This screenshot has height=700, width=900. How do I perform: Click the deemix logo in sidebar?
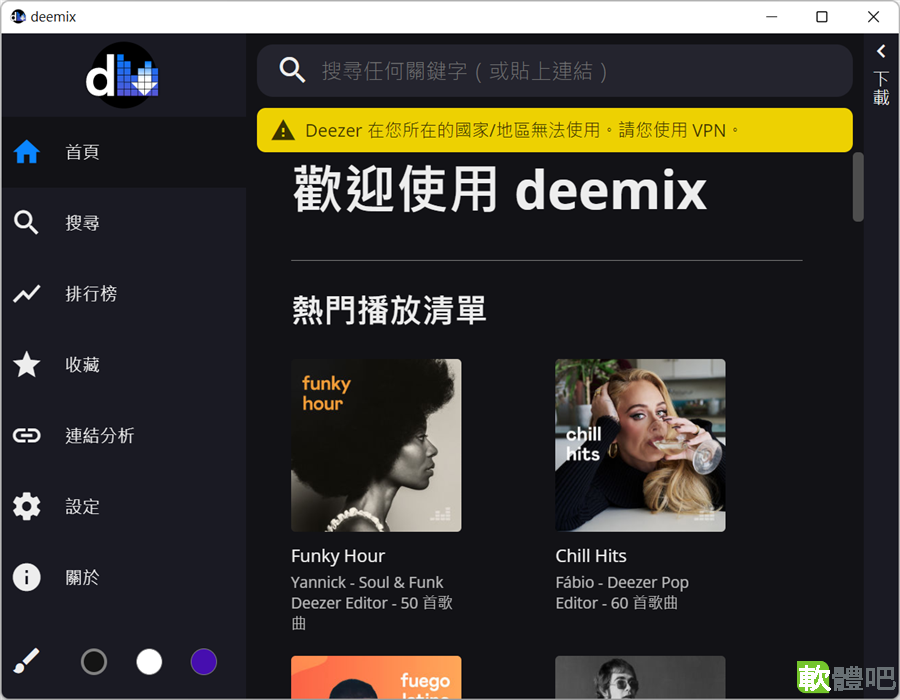click(x=122, y=75)
